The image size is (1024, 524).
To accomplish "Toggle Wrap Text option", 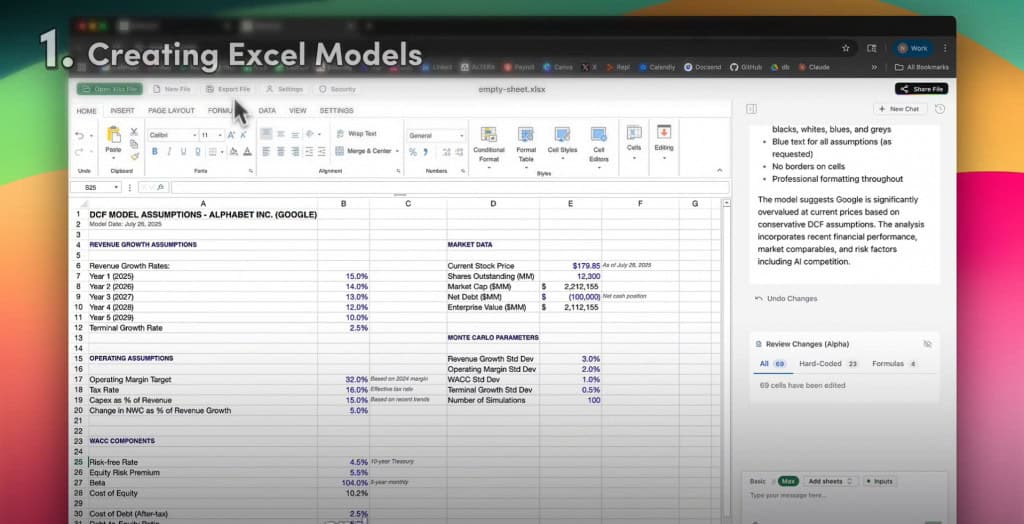I will (x=356, y=134).
